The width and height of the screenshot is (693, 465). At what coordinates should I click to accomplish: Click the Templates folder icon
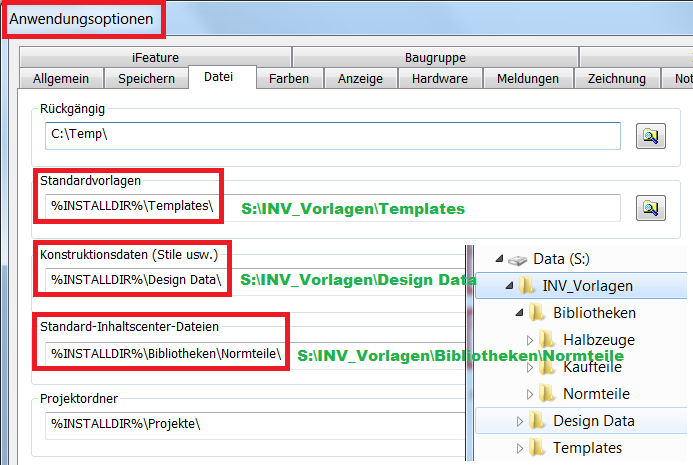[x=537, y=447]
